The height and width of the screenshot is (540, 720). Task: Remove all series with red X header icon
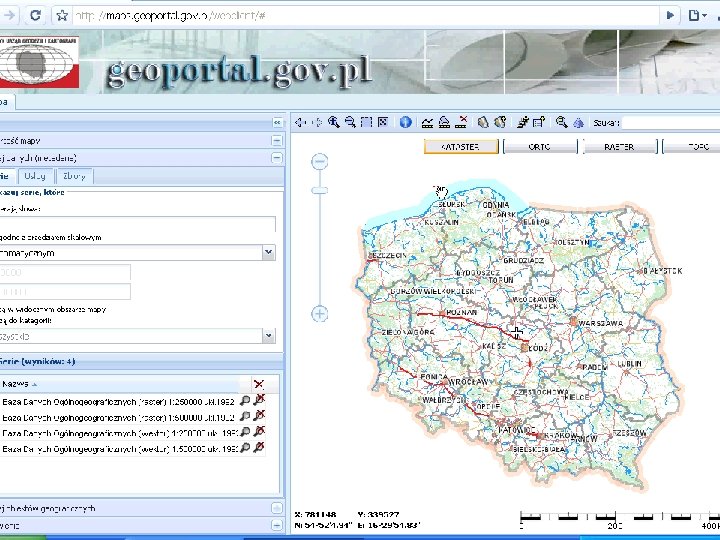click(x=259, y=384)
